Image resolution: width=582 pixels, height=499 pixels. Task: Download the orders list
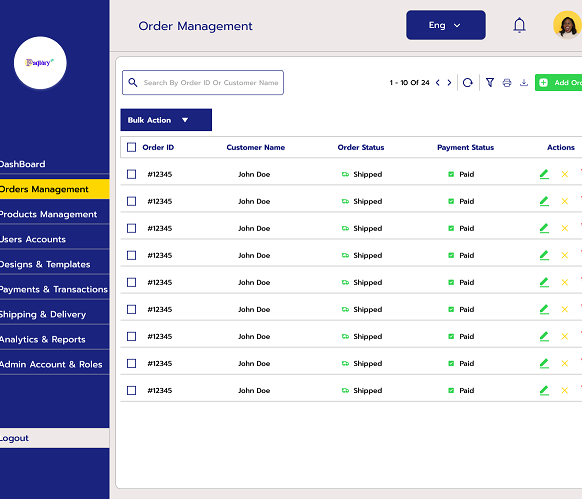tap(524, 82)
